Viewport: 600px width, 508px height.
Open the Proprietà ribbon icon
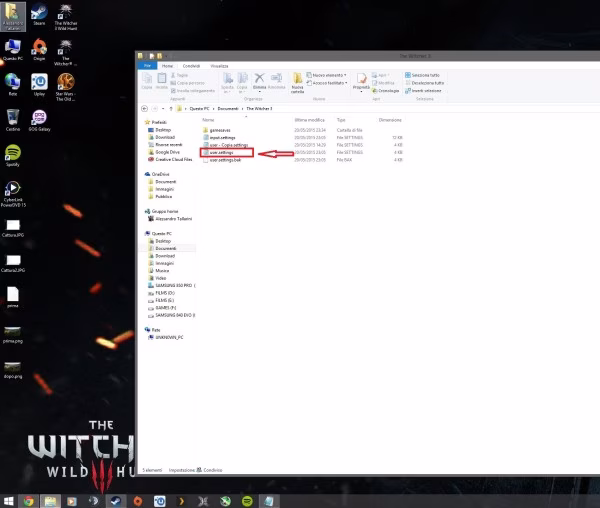tap(361, 82)
